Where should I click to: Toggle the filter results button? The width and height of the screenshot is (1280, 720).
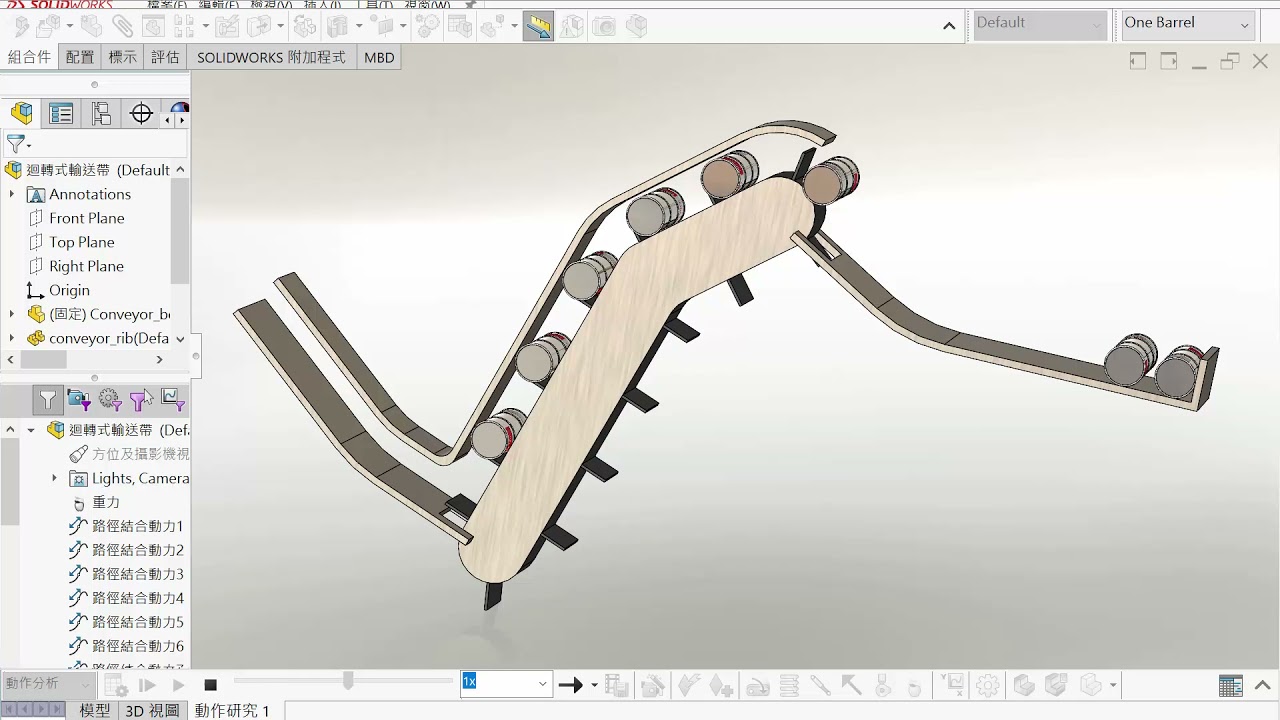(172, 400)
